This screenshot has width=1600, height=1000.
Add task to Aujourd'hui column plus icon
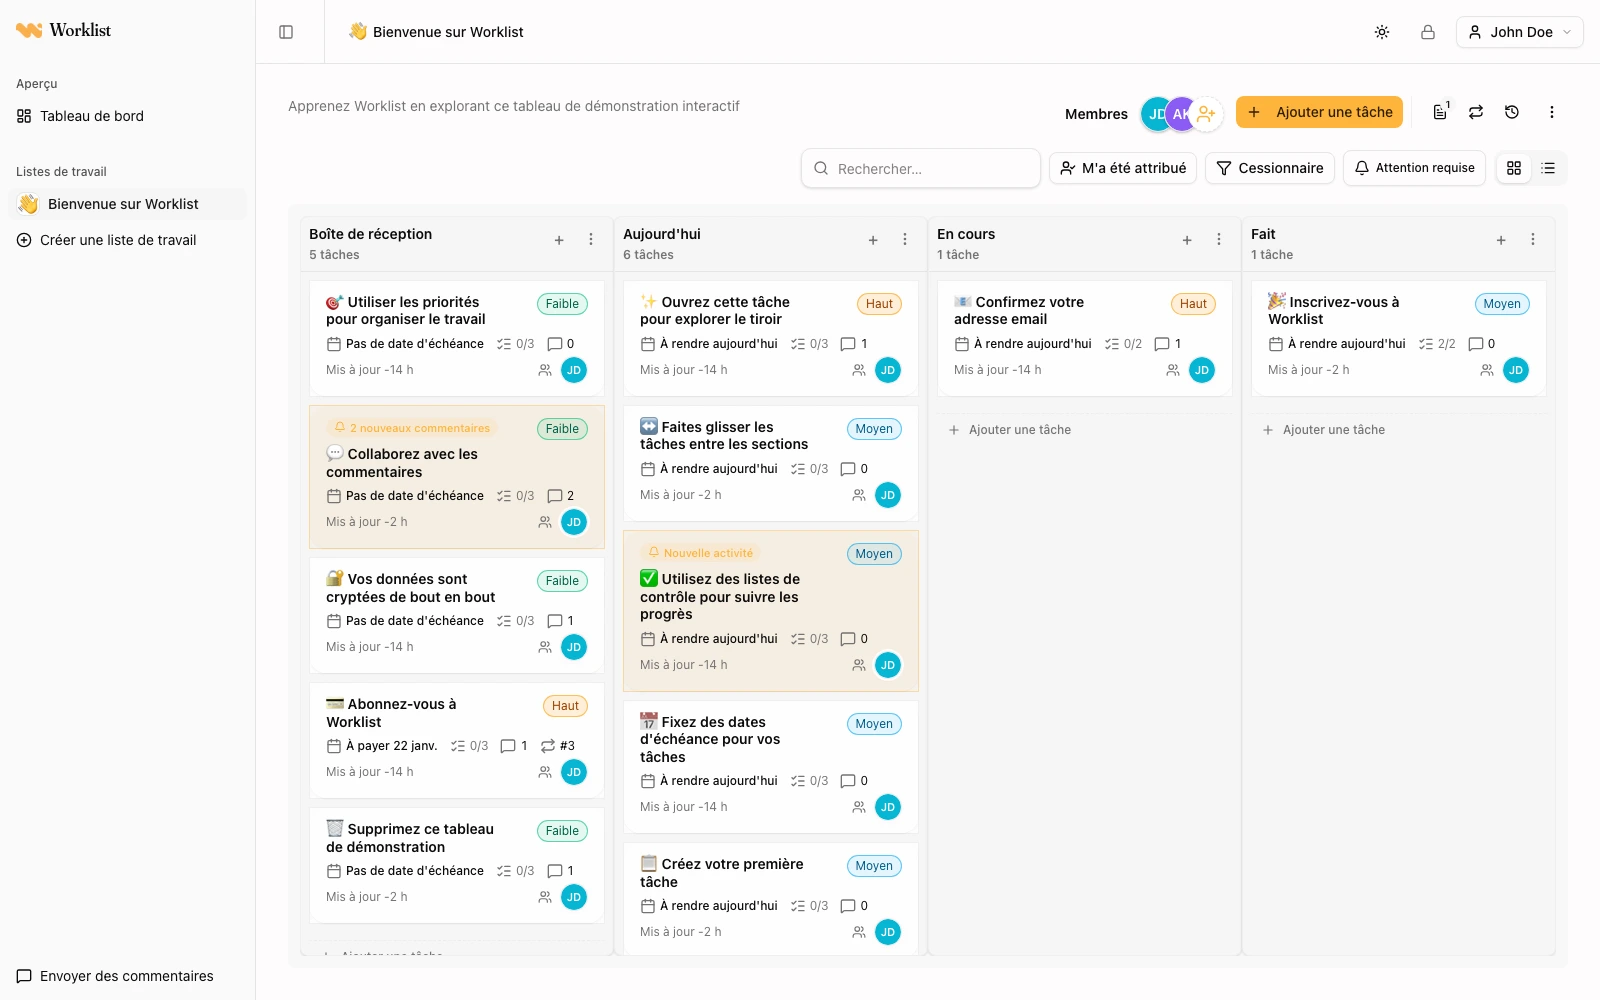click(873, 240)
